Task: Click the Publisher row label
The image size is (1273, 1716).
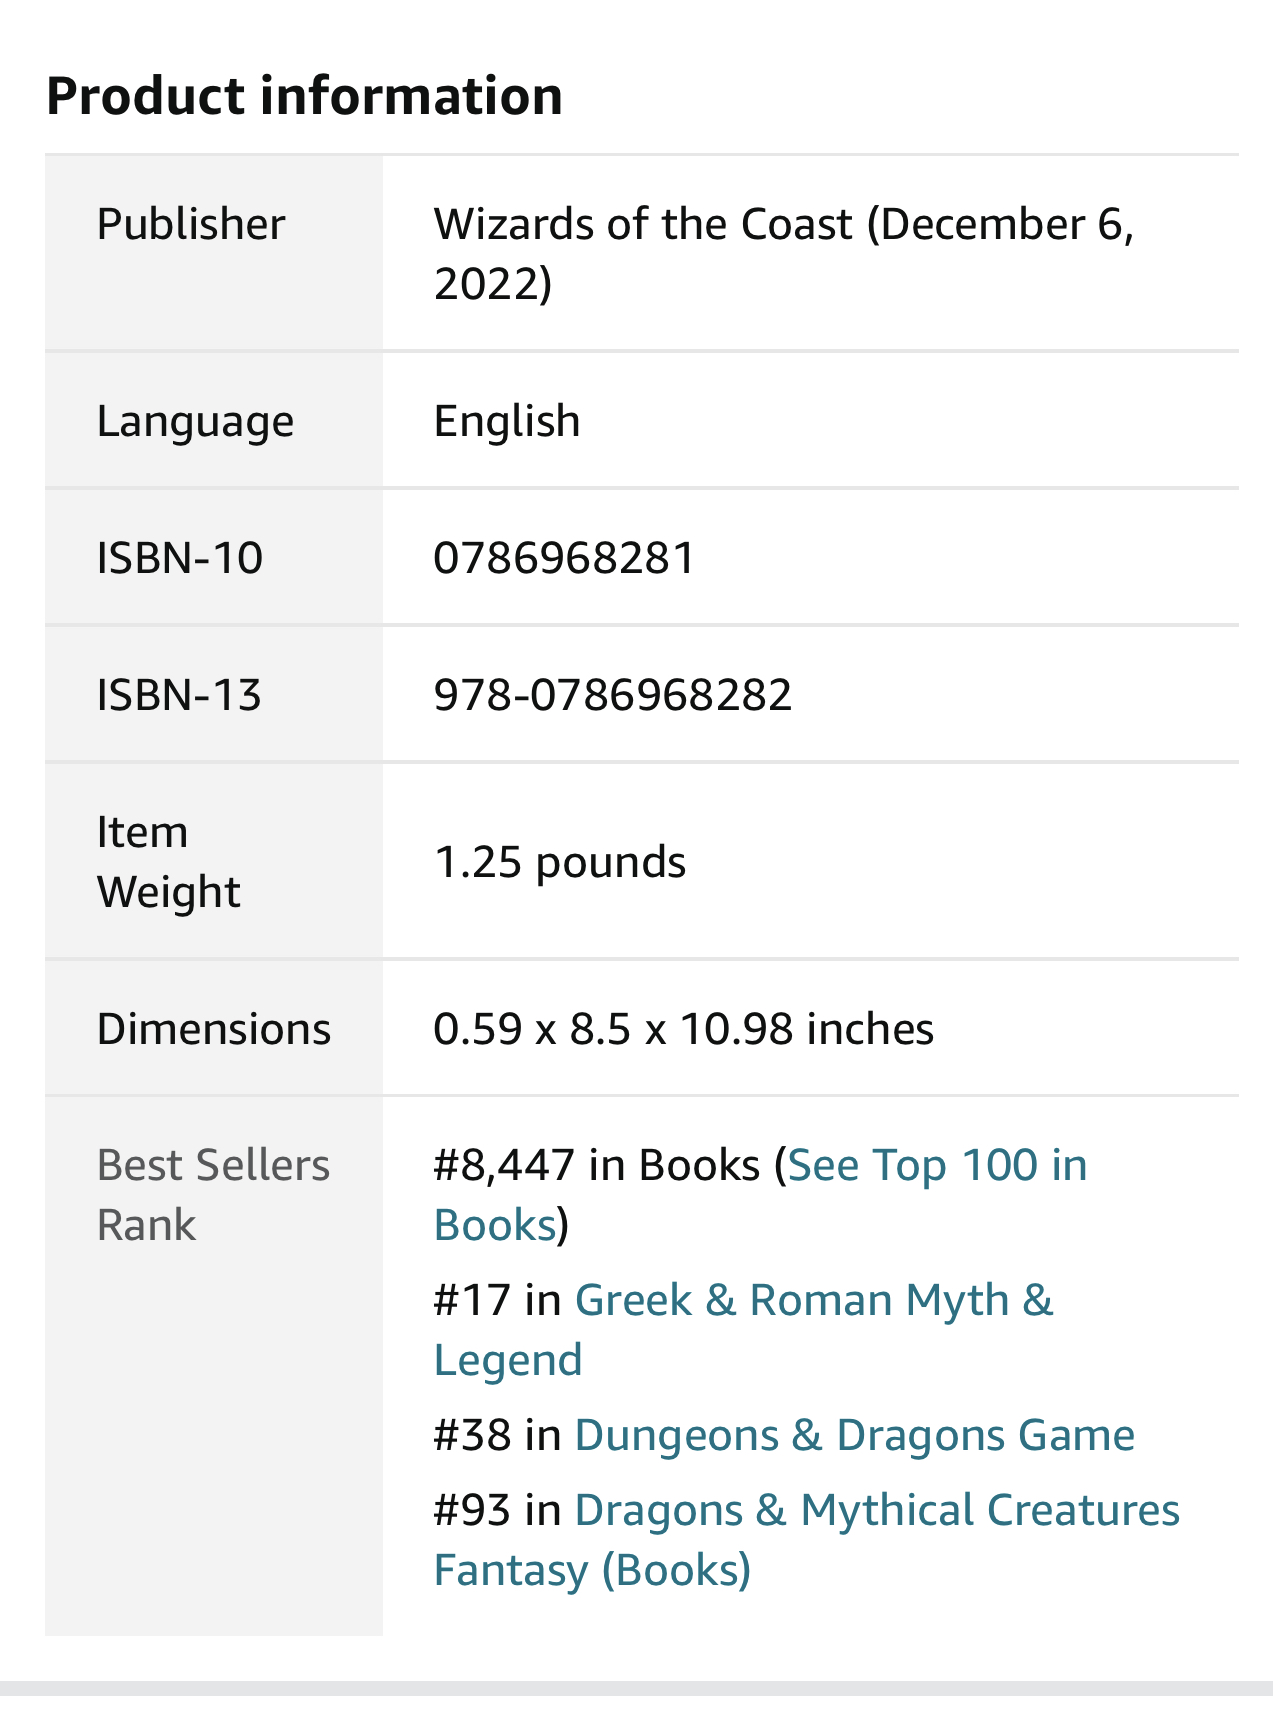Action: (x=191, y=224)
